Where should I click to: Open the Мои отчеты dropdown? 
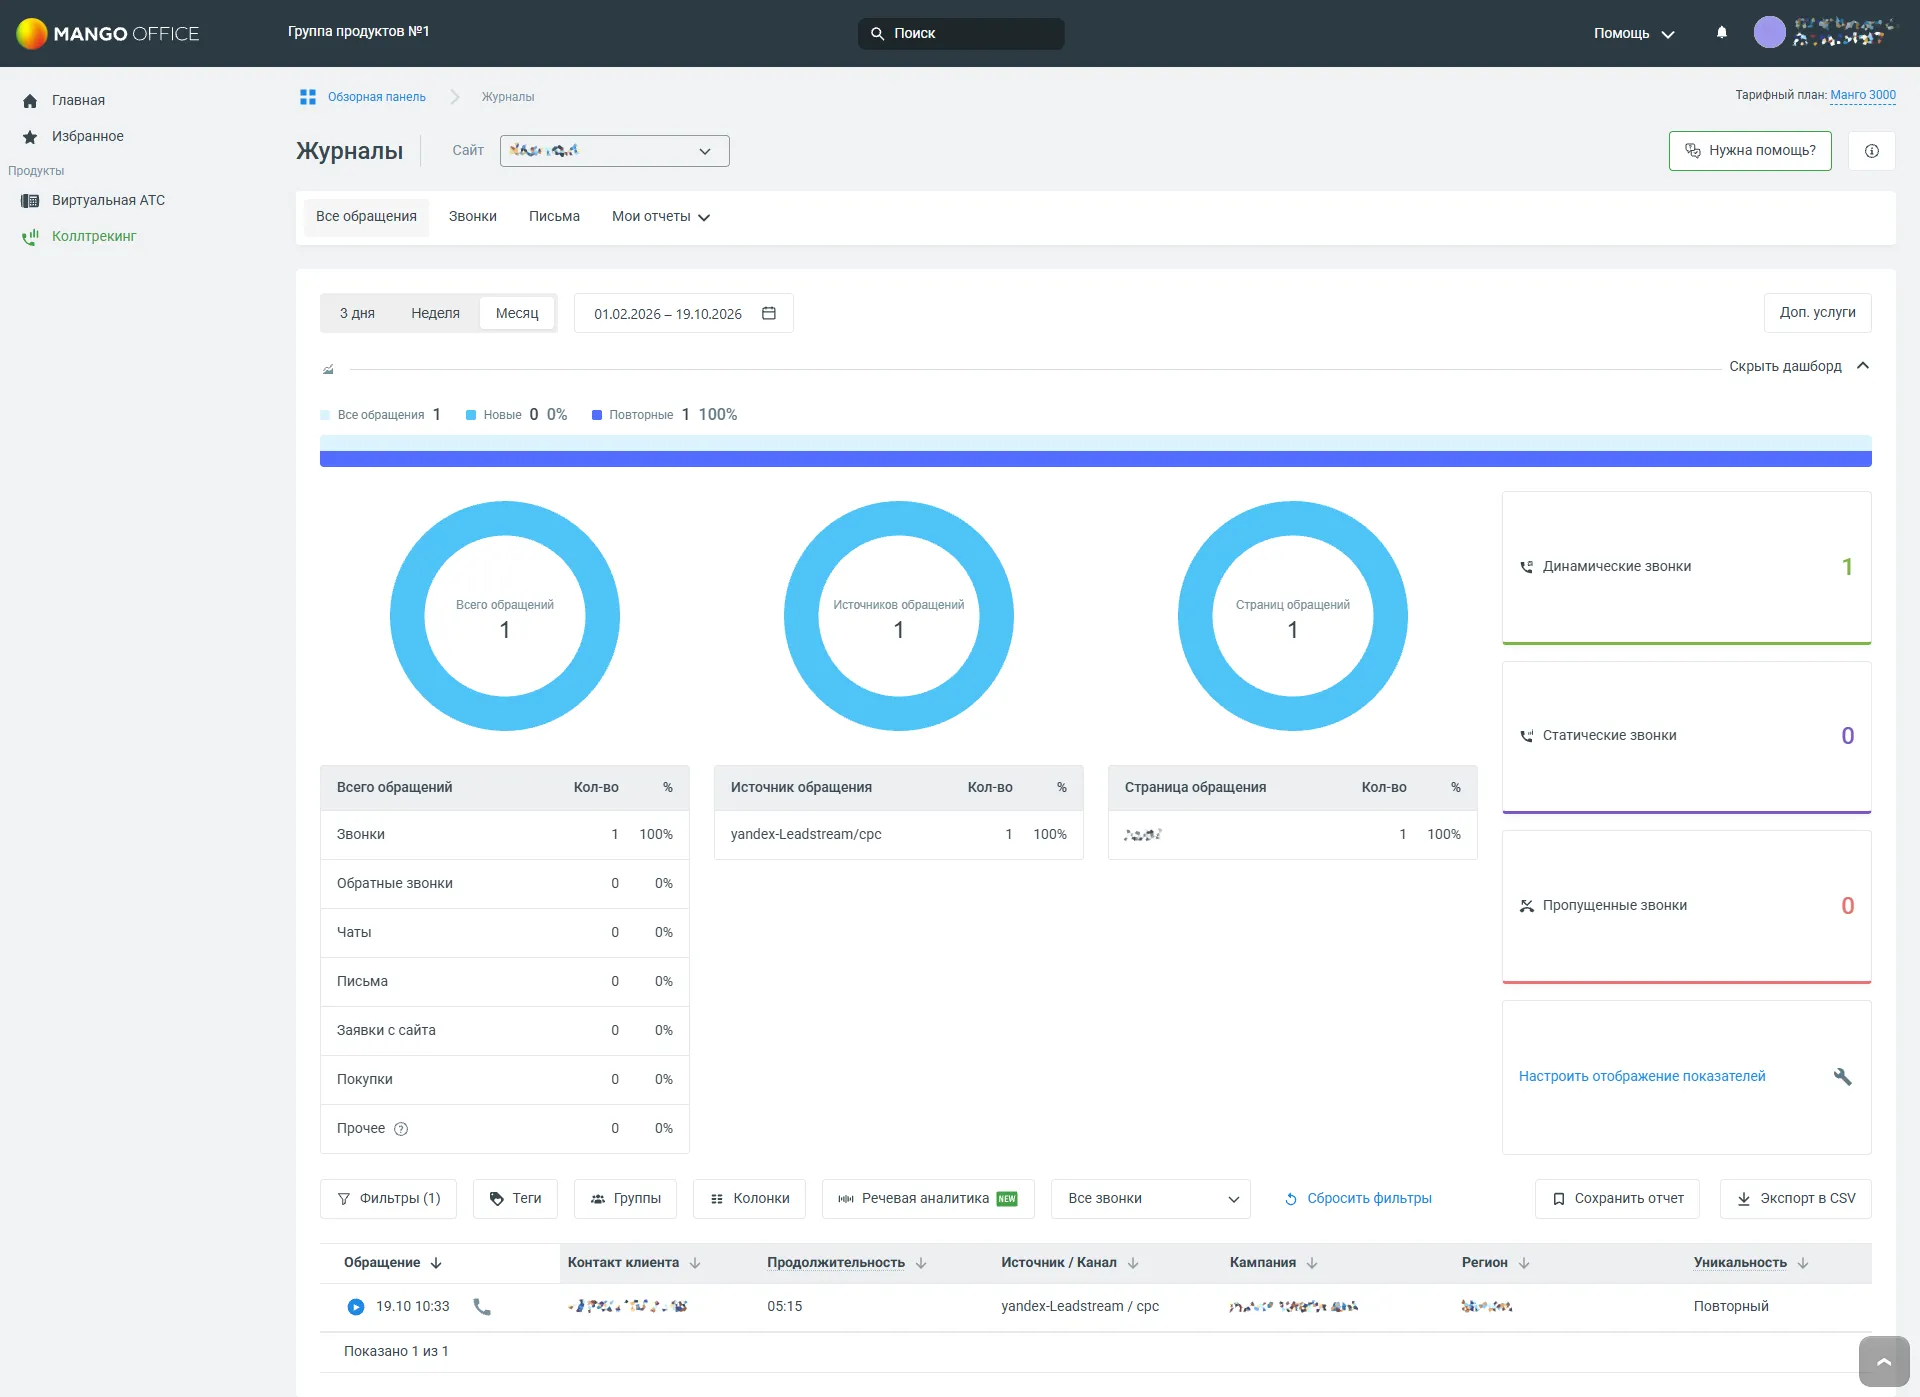point(661,217)
